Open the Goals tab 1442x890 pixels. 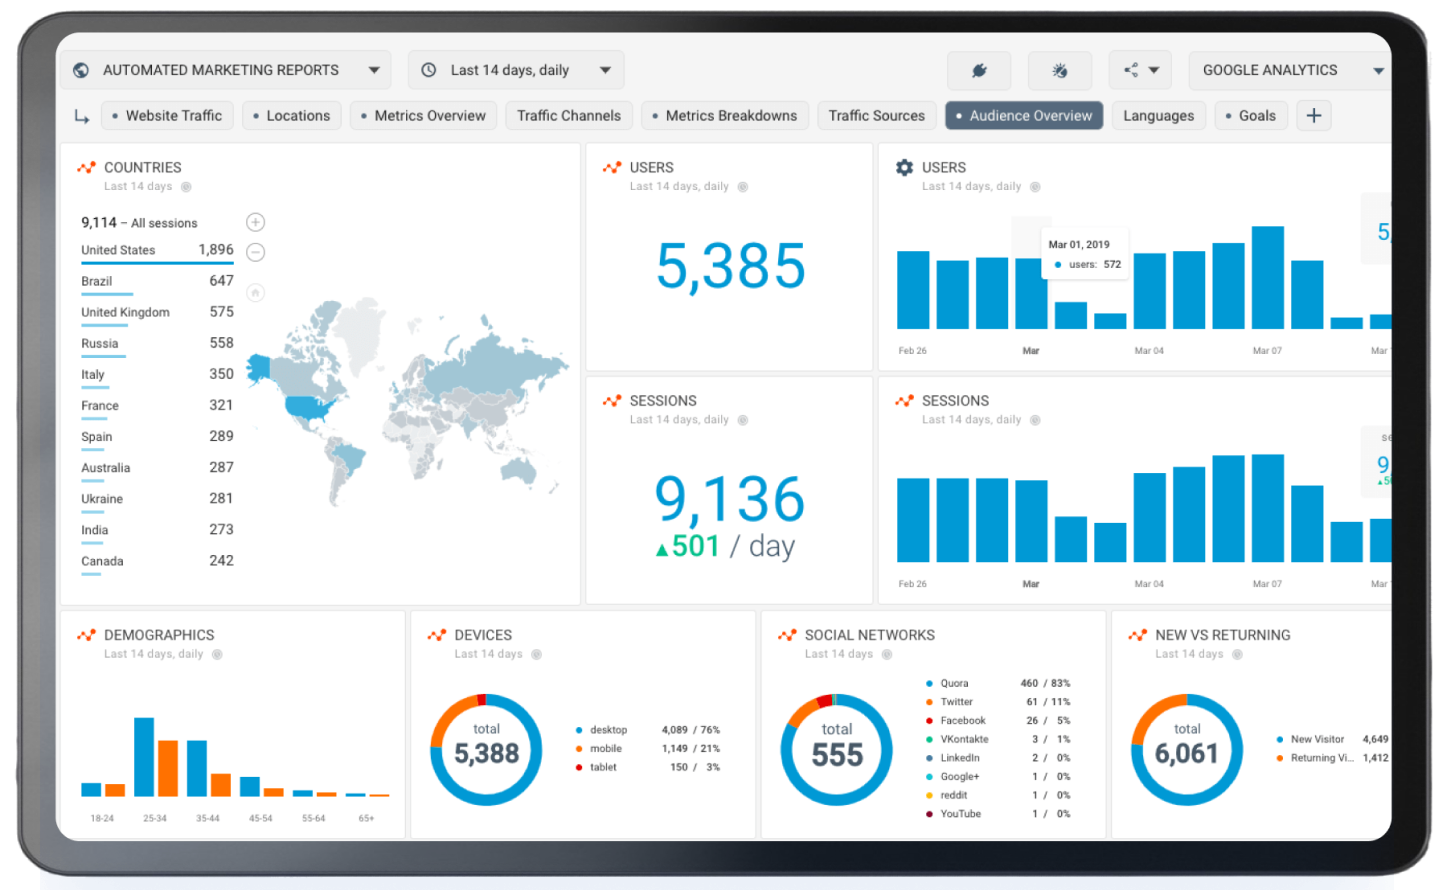click(1251, 116)
